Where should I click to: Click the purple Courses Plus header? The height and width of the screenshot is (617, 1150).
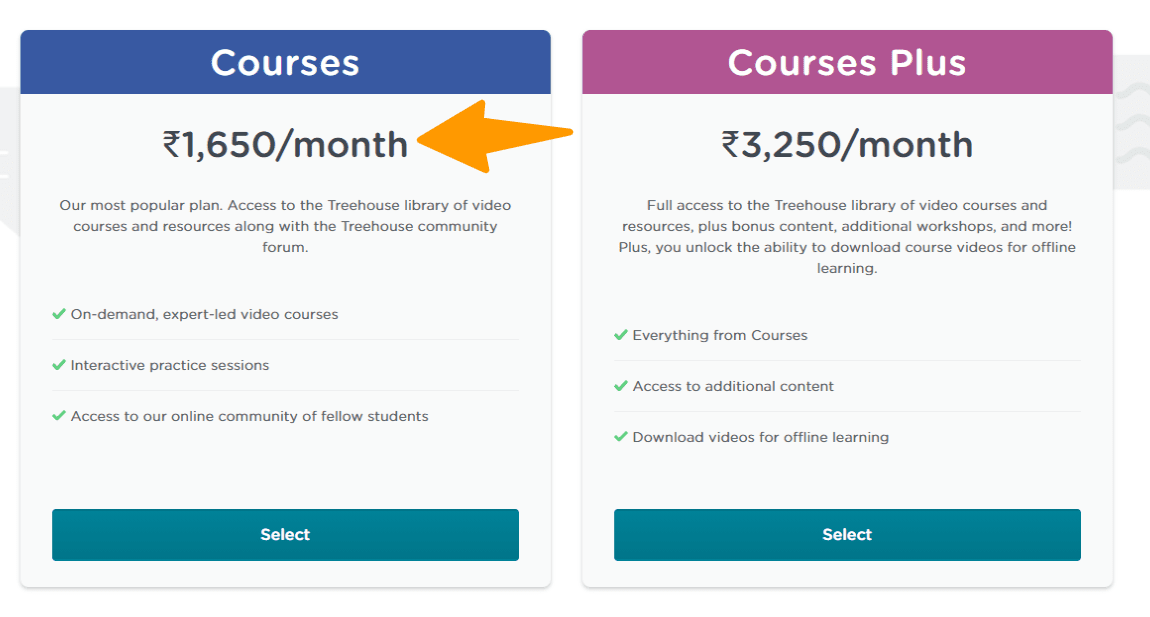click(847, 63)
